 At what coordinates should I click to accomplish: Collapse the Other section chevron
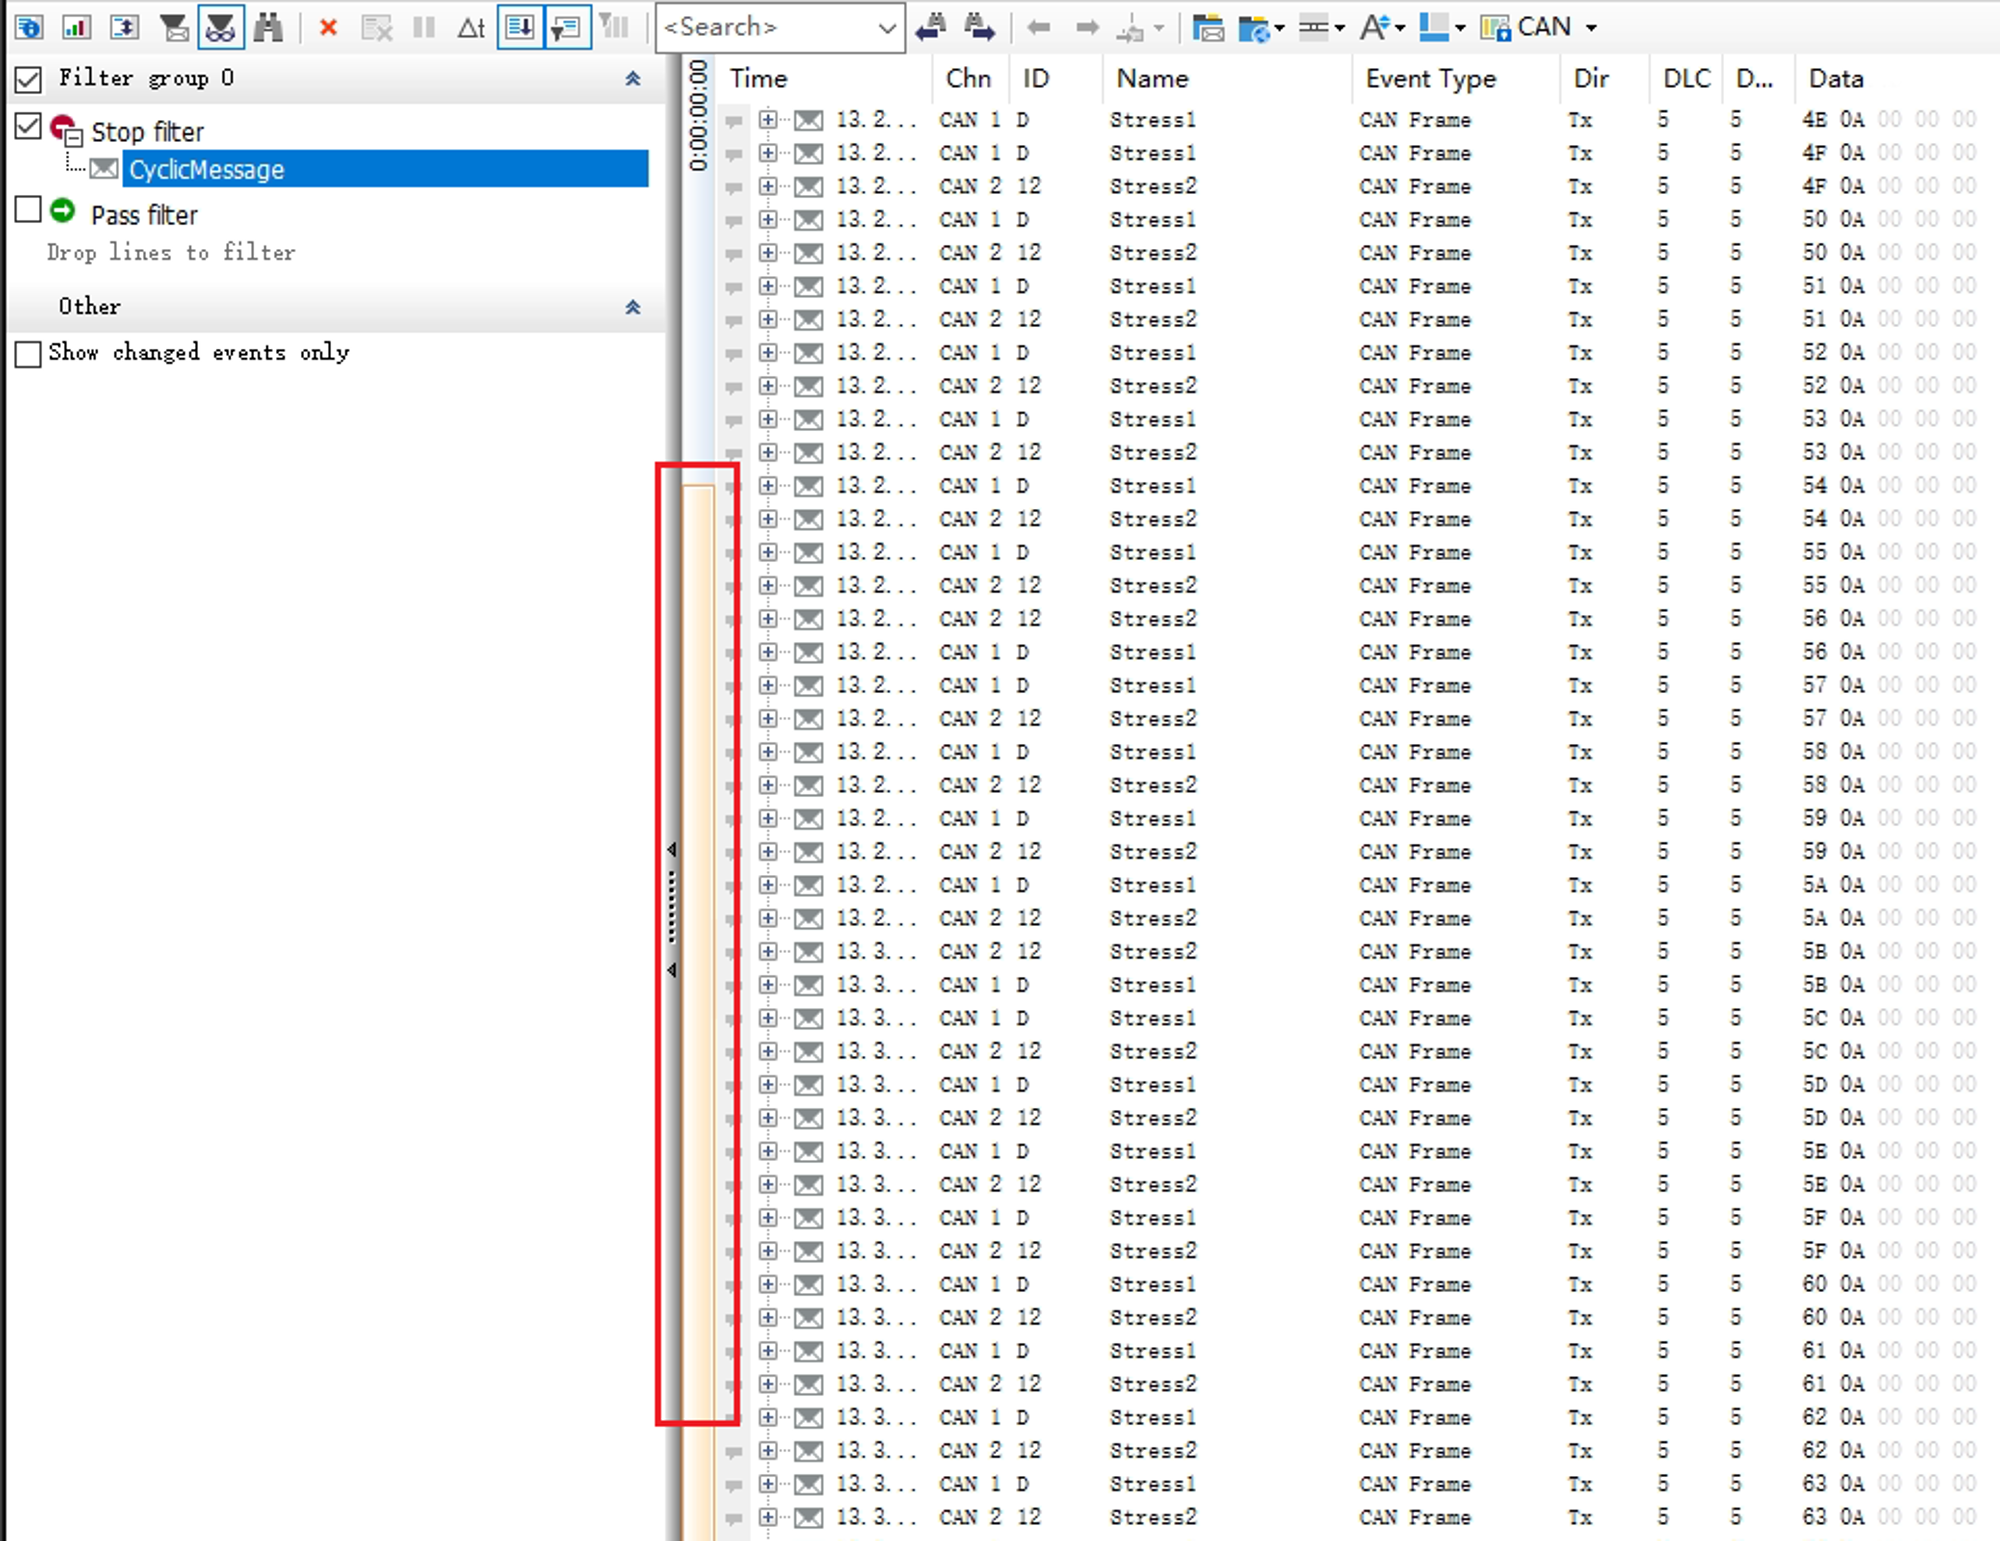[x=632, y=307]
